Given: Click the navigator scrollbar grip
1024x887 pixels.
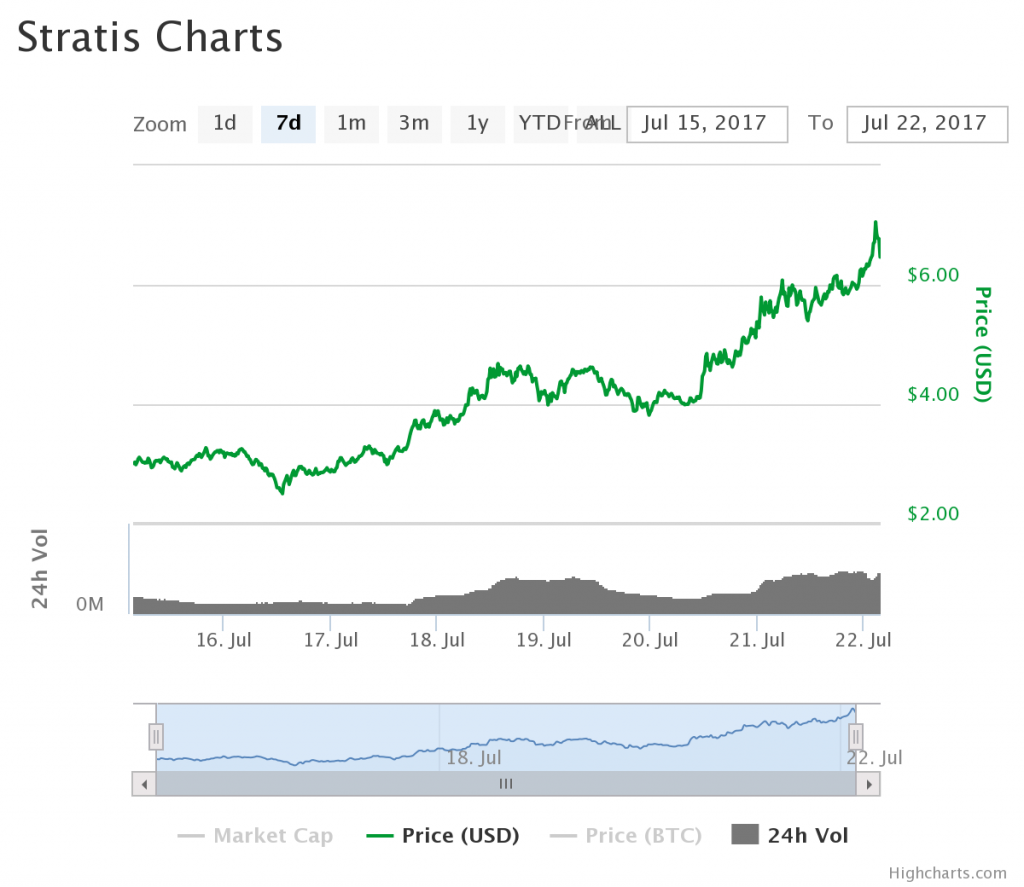Looking at the screenshot, I should coord(506,784).
